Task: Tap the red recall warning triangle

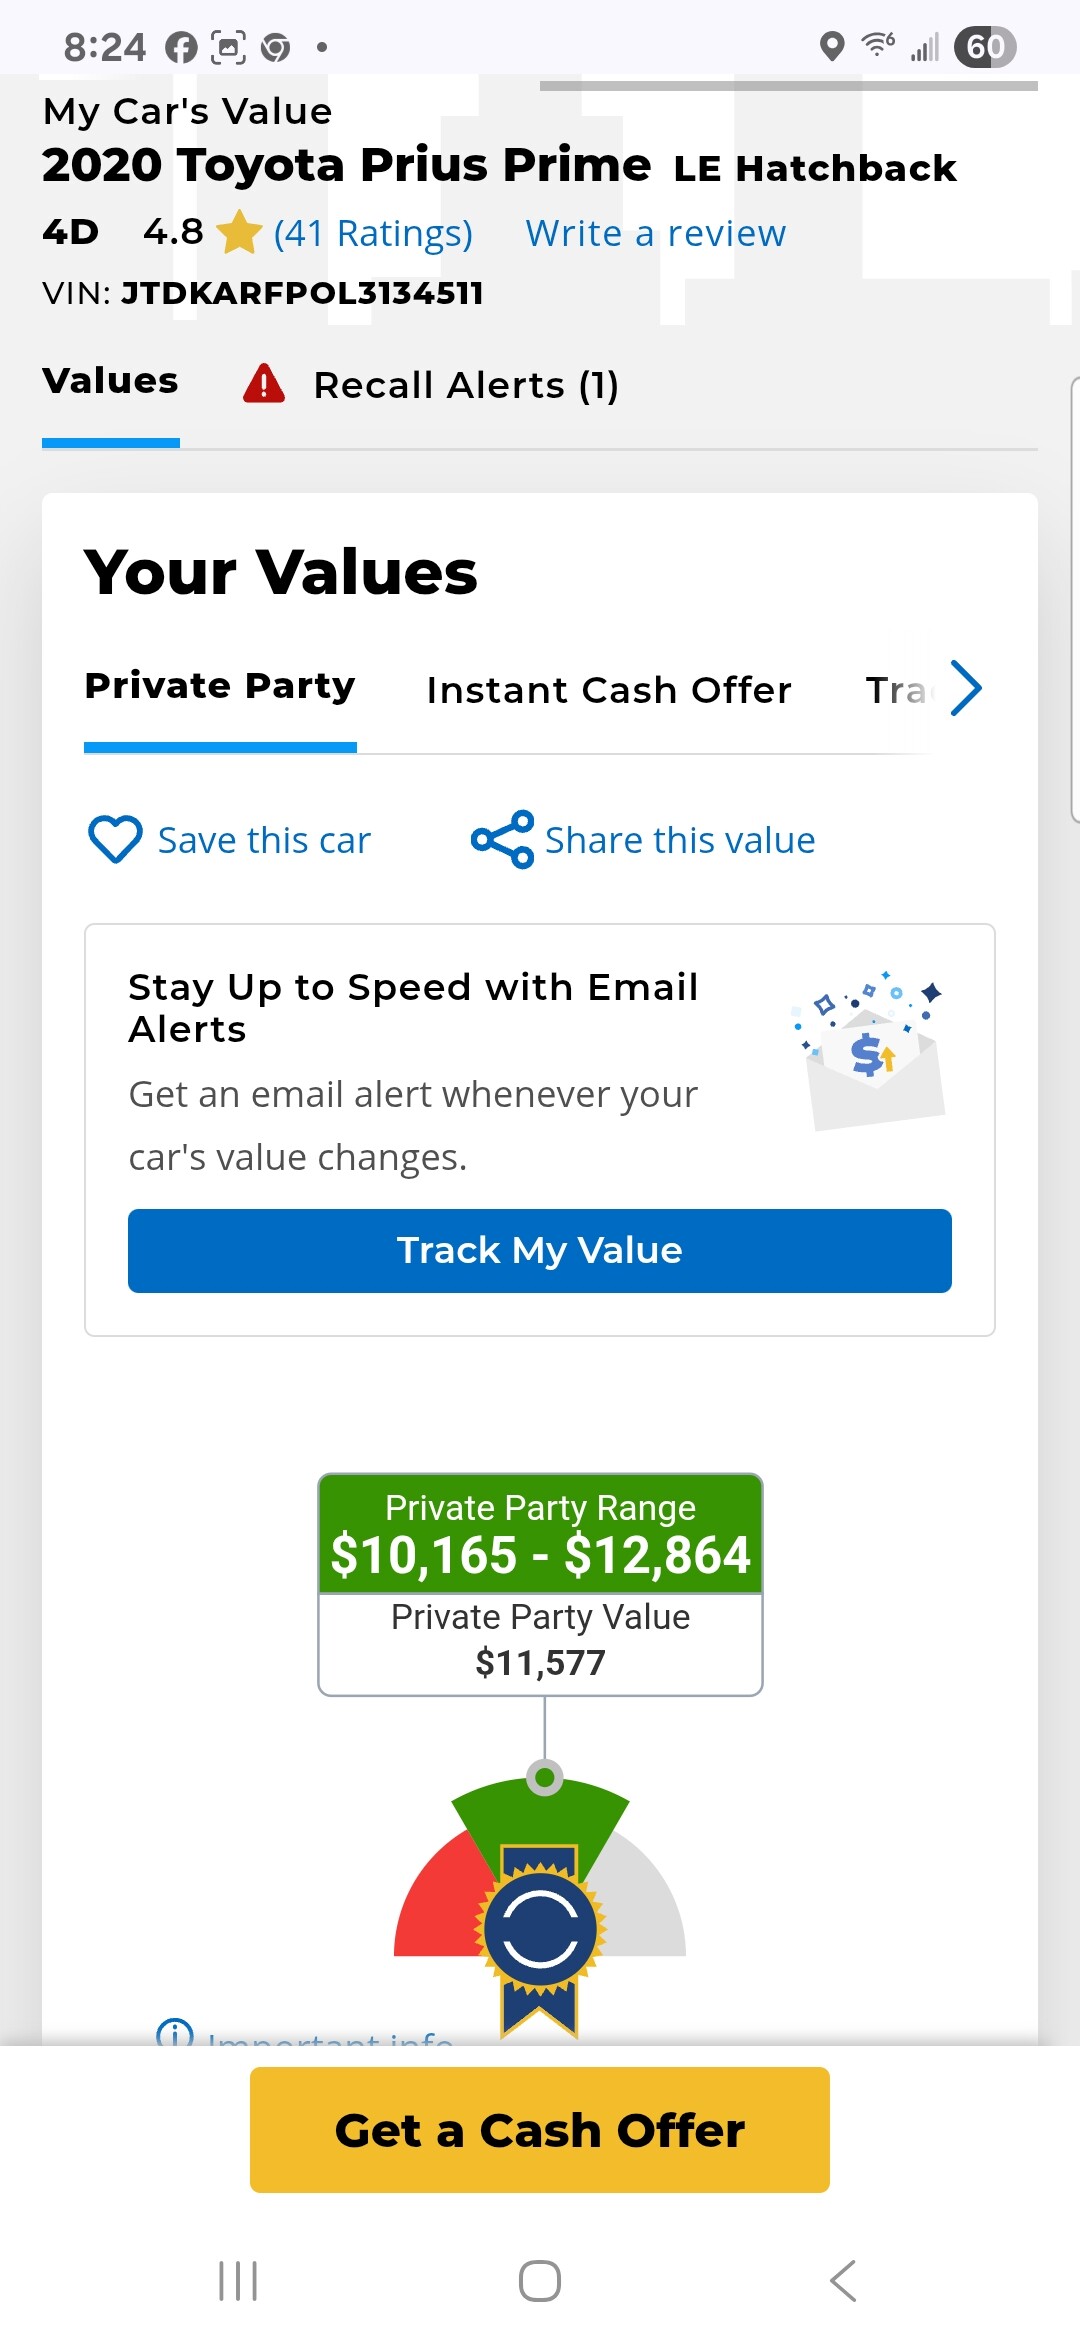Action: pos(264,384)
